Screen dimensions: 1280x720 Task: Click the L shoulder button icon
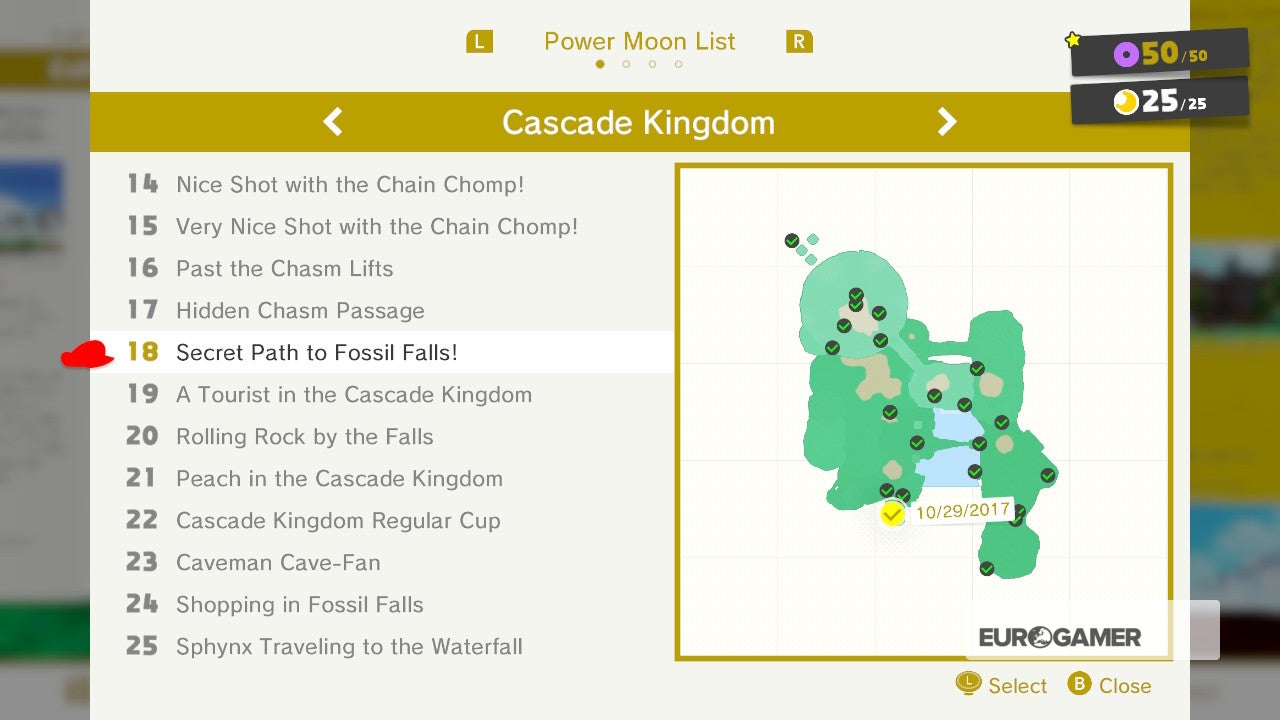480,42
